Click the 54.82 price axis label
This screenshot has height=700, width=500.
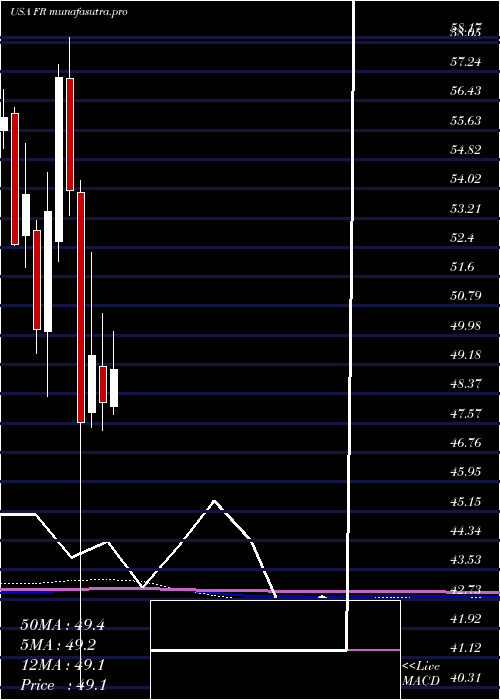[x=465, y=150]
